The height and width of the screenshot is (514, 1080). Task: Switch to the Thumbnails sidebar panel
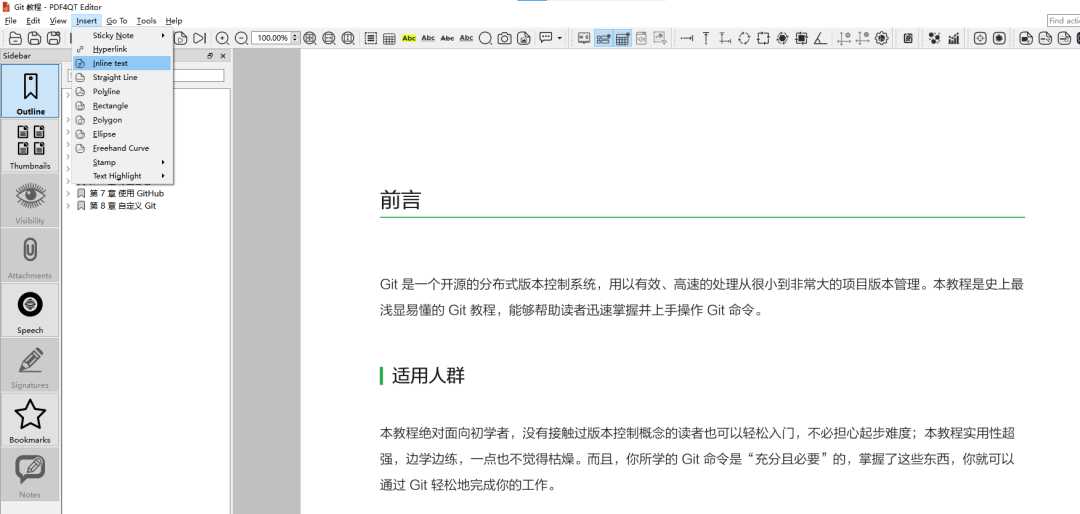[x=30, y=146]
